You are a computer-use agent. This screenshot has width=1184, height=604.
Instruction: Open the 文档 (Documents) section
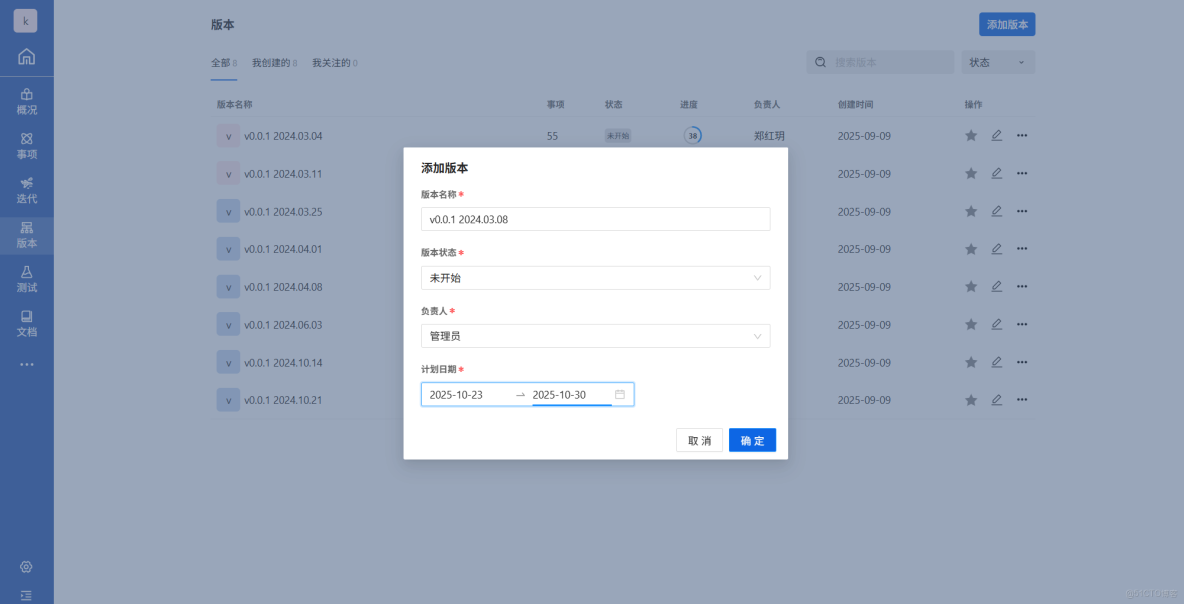click(26, 324)
